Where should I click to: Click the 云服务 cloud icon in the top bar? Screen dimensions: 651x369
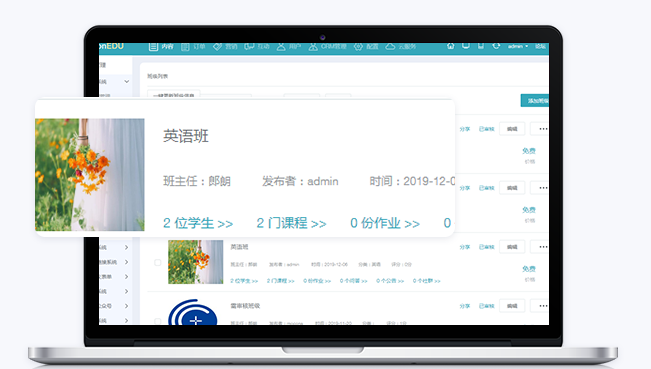tap(390, 46)
